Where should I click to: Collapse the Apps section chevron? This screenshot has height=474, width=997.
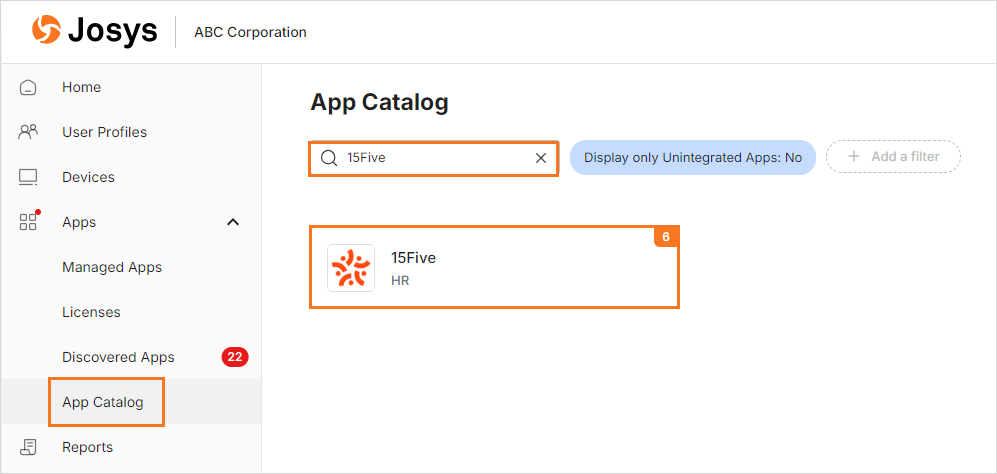coord(233,222)
